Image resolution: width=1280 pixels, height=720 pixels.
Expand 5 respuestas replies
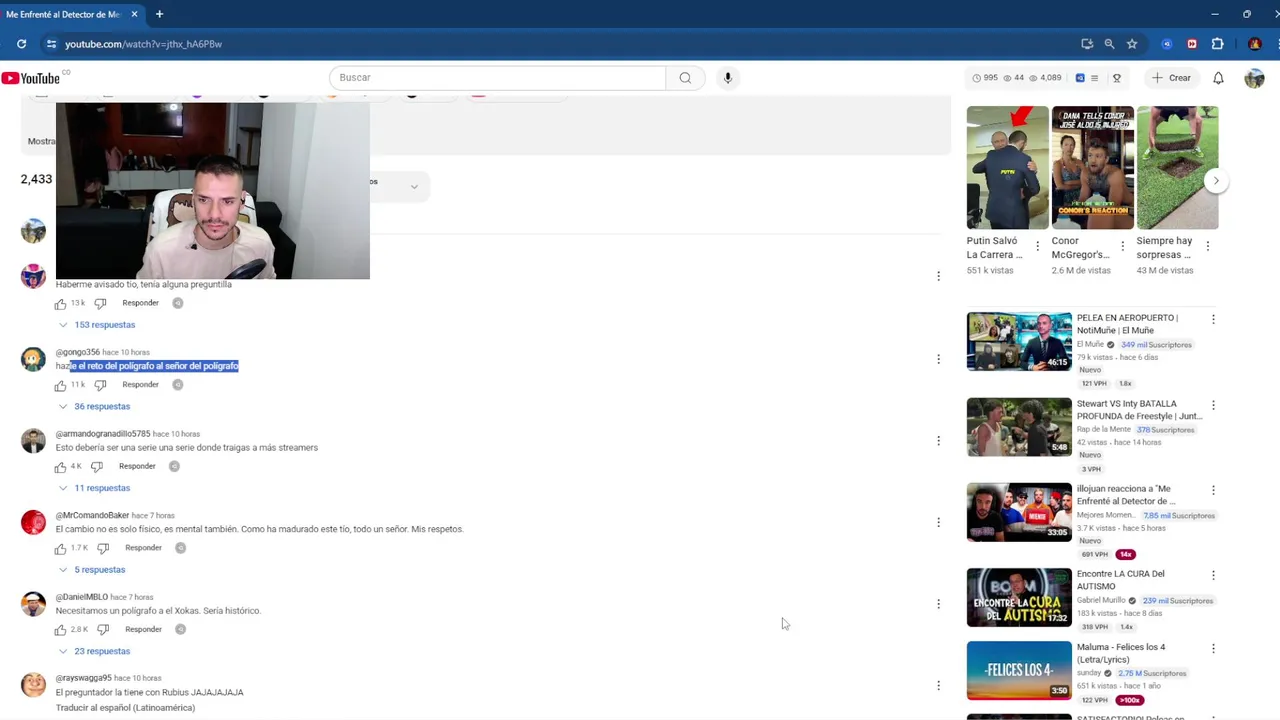point(92,570)
